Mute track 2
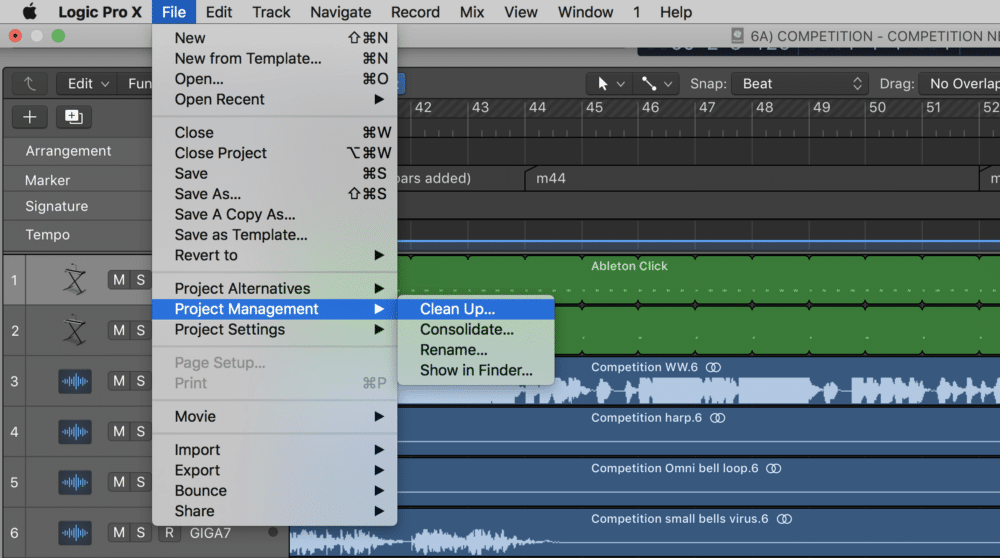Image resolution: width=1000 pixels, height=558 pixels. coord(119,330)
